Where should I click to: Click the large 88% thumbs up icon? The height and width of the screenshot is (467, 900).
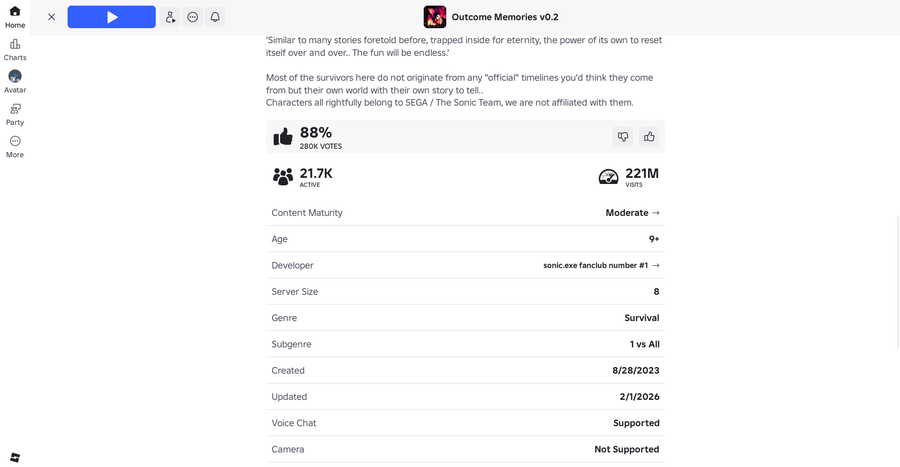click(x=283, y=137)
